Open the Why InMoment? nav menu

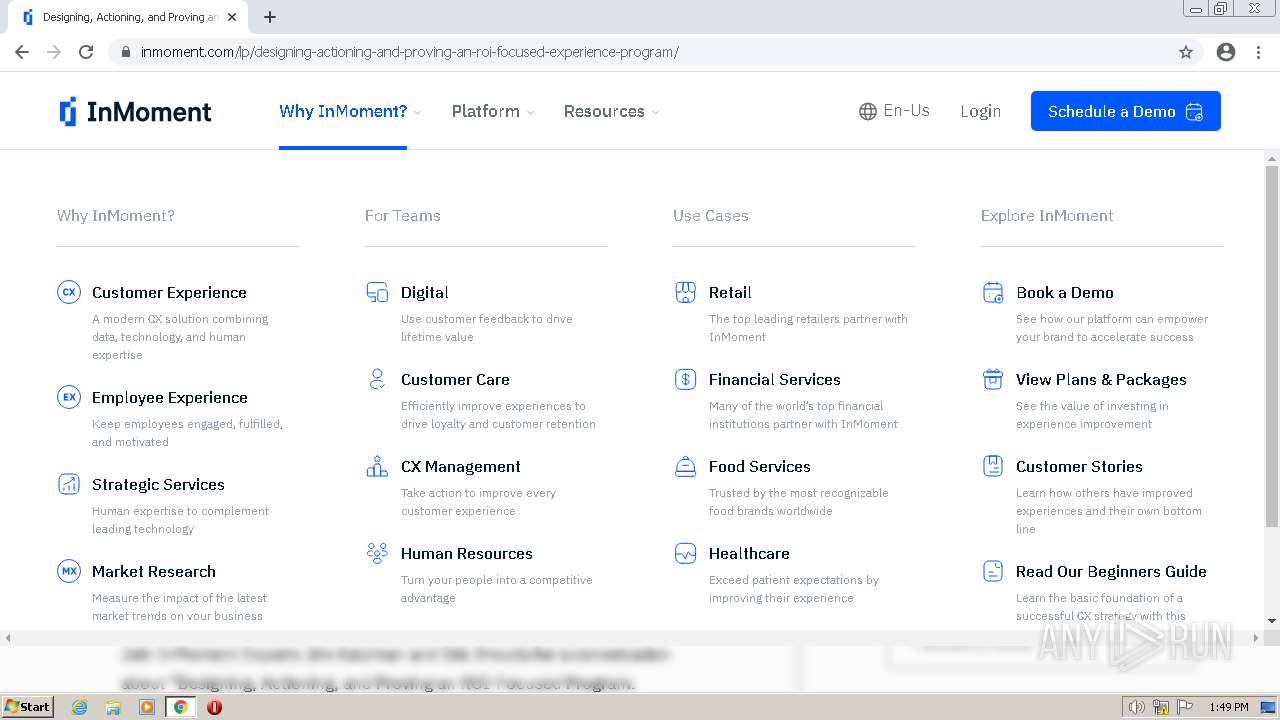(x=343, y=111)
